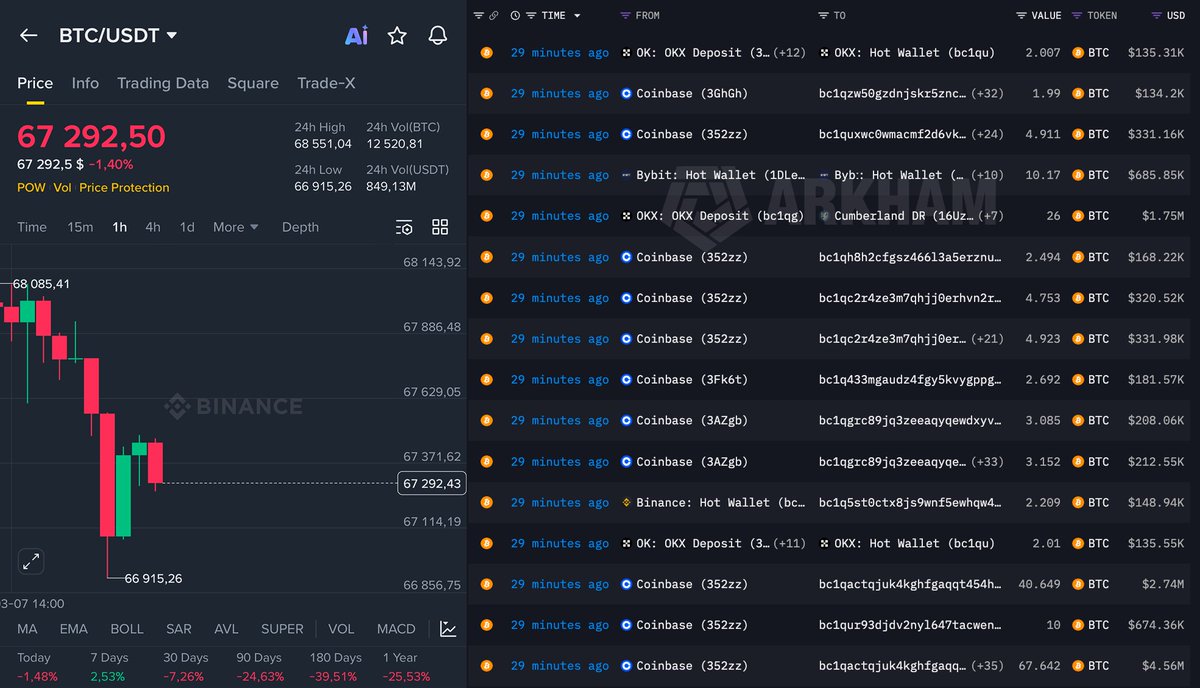
Task: Click 24h High 68 551,04 value
Action: coord(323,144)
